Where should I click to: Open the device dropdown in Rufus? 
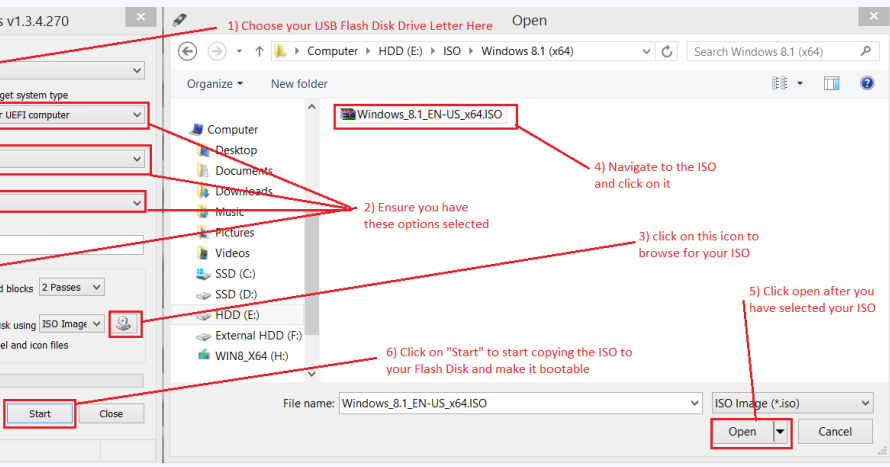tap(71, 70)
